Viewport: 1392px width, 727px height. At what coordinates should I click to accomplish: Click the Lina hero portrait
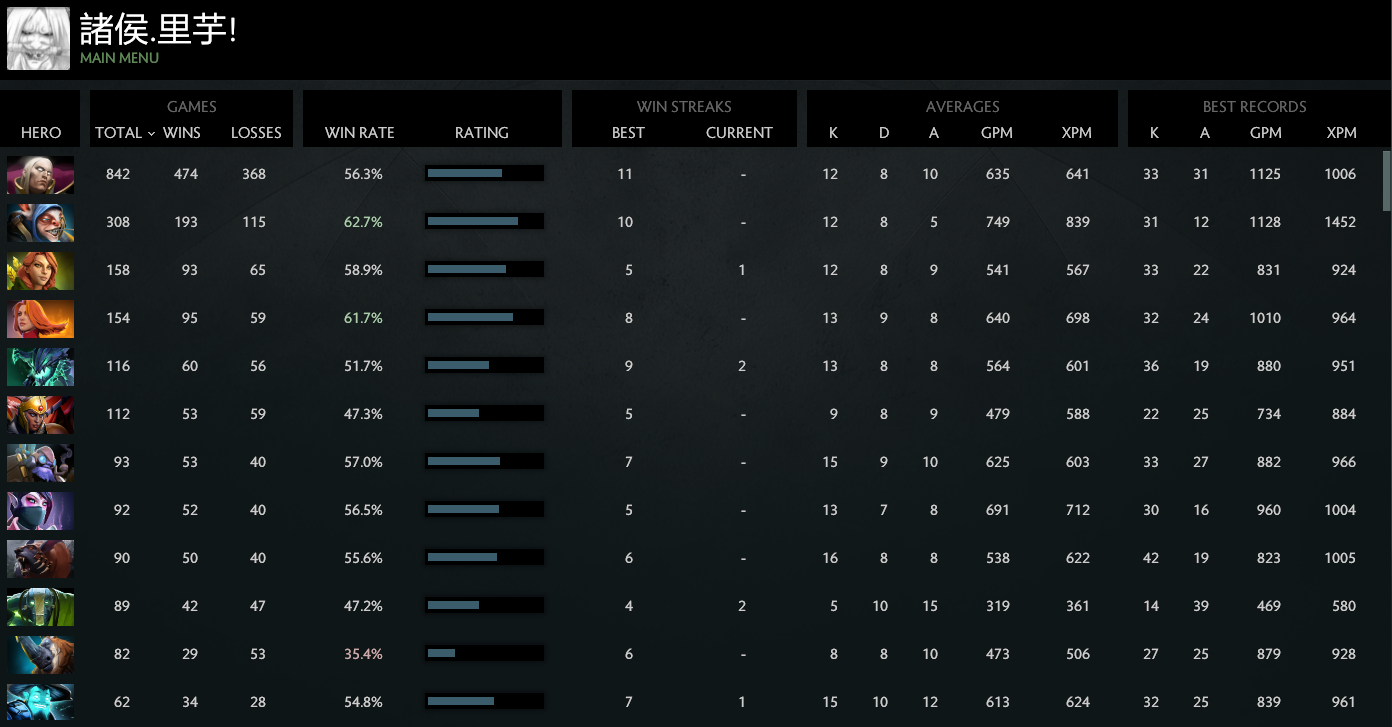tap(40, 318)
